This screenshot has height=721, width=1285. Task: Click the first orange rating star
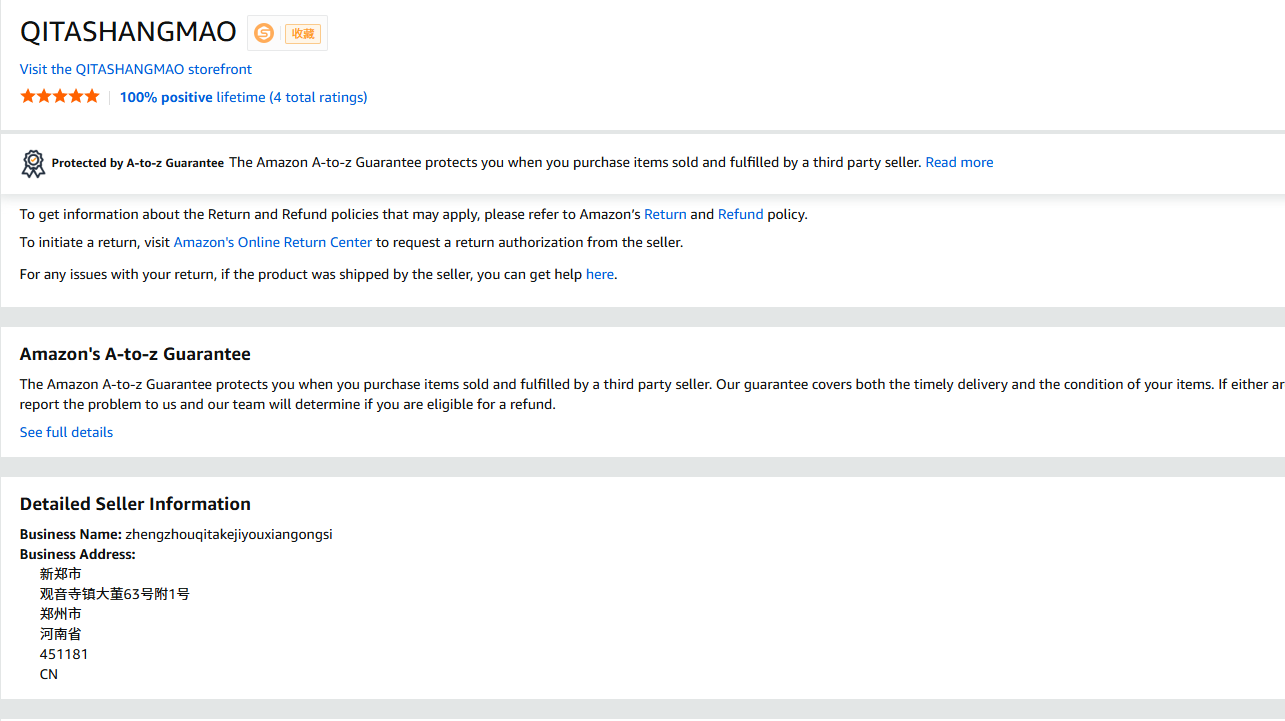(x=28, y=97)
